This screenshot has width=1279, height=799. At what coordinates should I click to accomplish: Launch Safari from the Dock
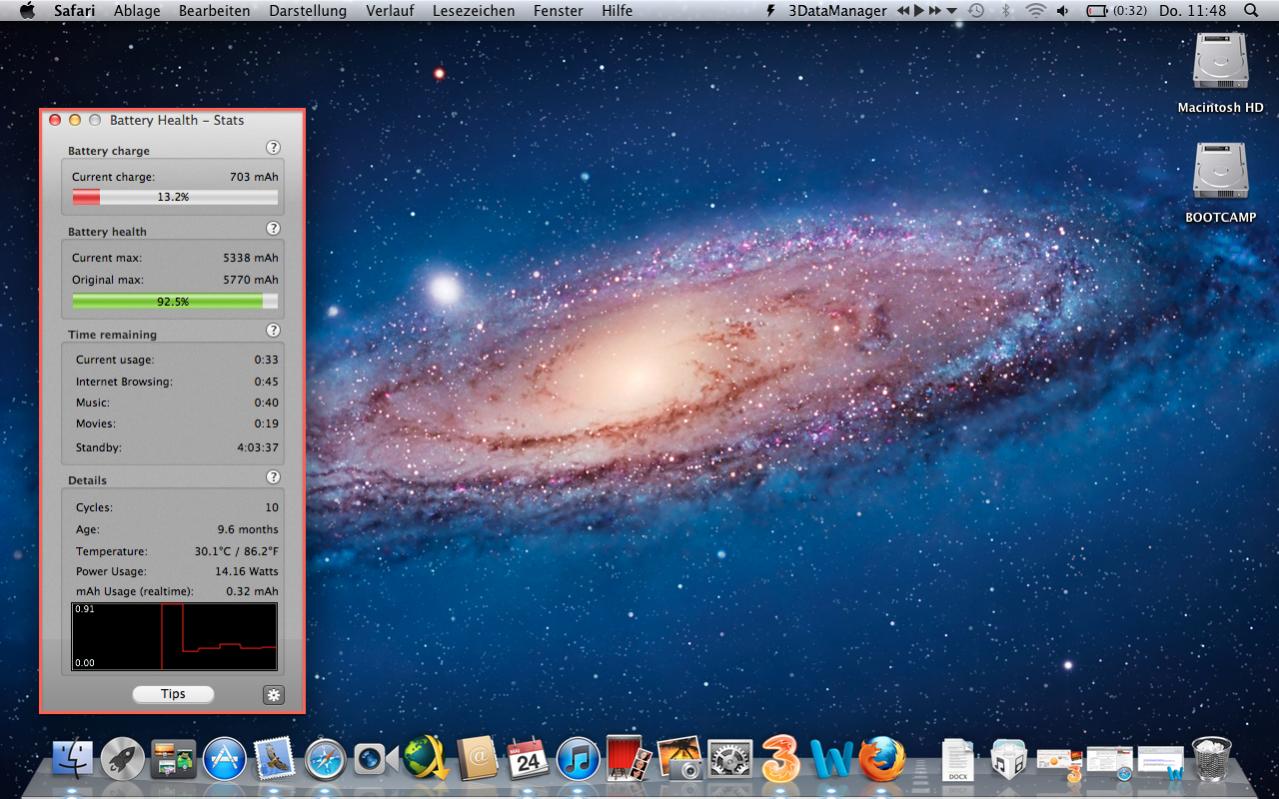(325, 761)
